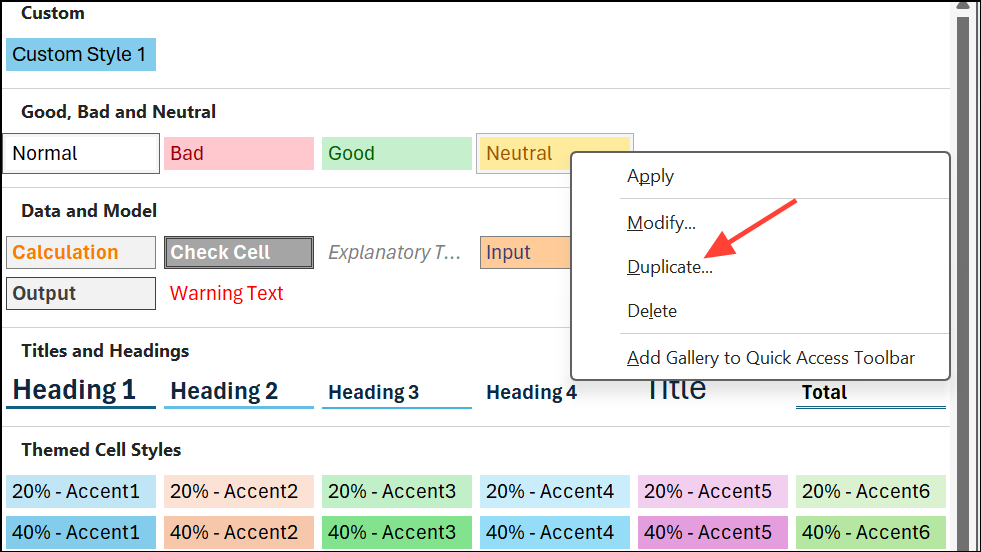Viewport: 981px width, 552px height.
Task: Apply the Good cell style
Action: tap(396, 154)
